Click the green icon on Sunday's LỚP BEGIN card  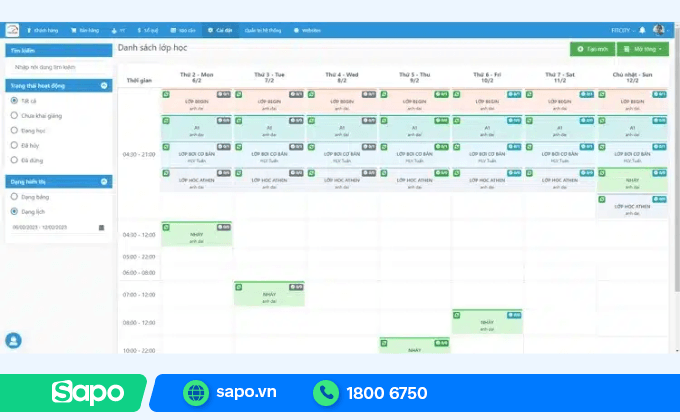coord(602,94)
